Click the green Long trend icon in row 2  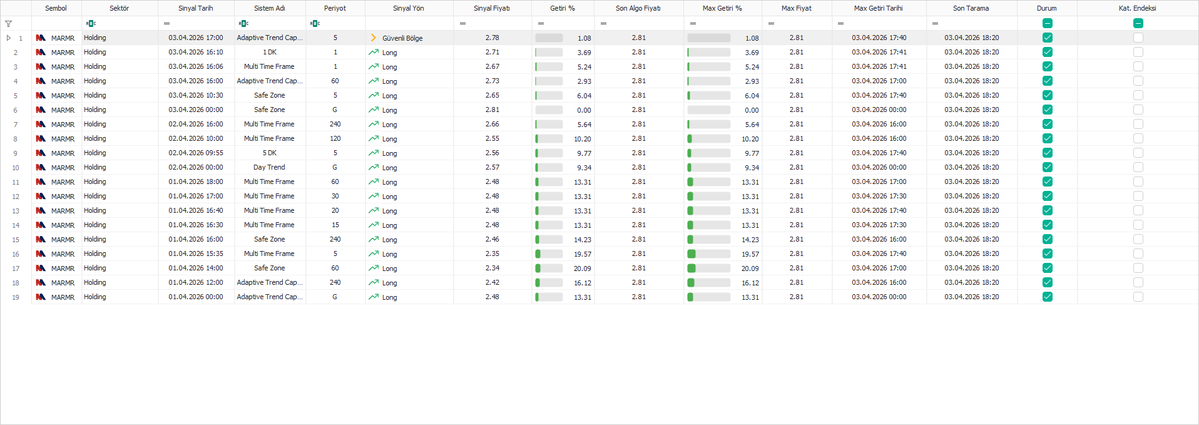(x=373, y=52)
